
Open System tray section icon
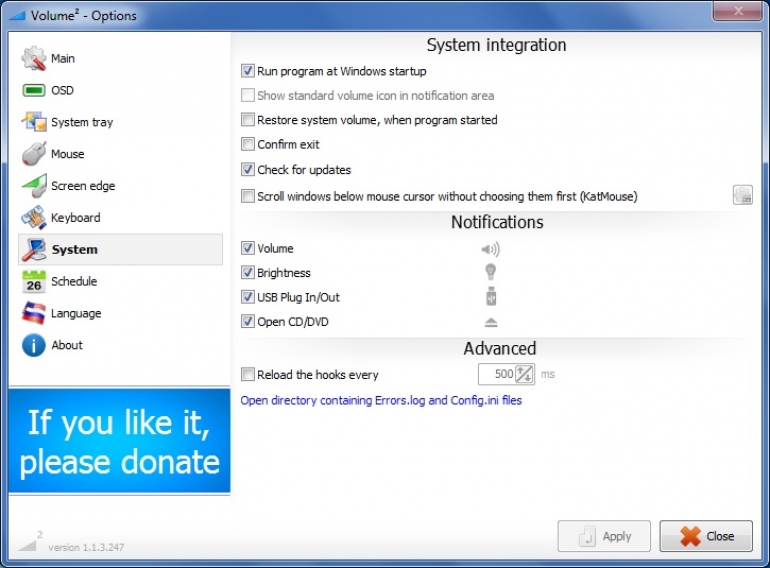(33, 122)
